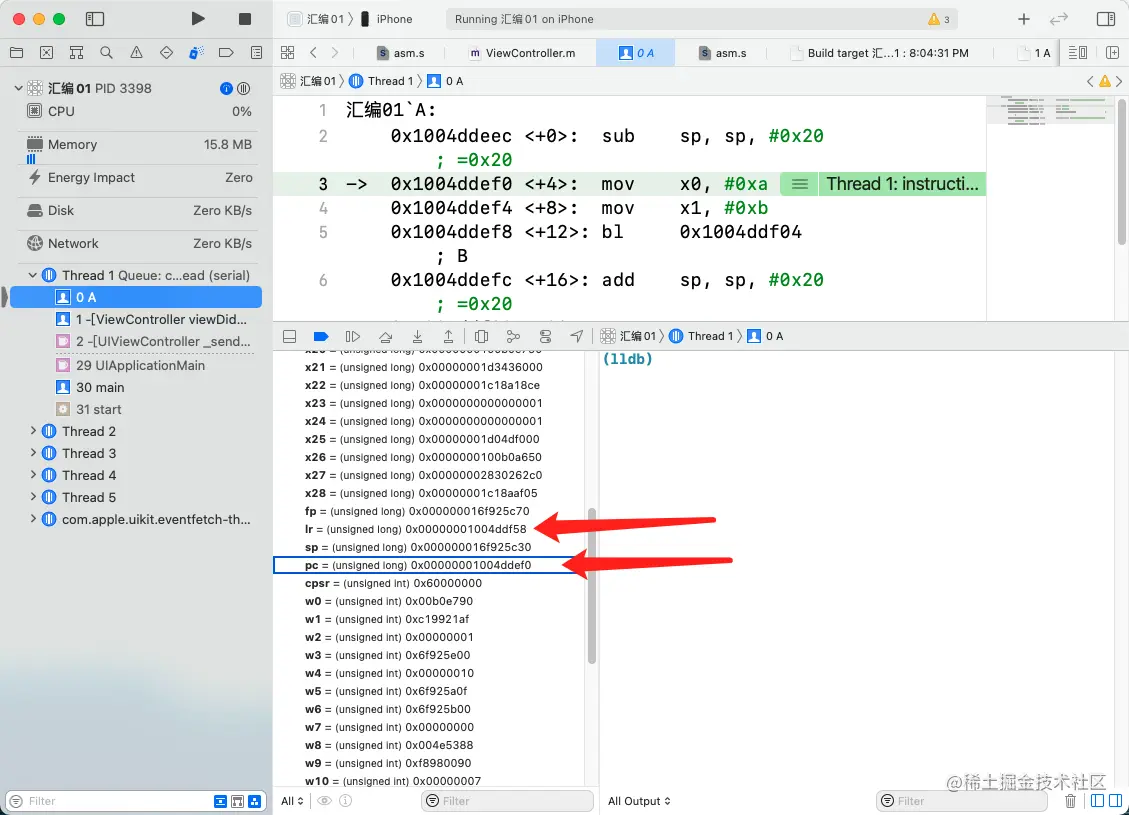Click the navigator Filter field

pos(108,801)
